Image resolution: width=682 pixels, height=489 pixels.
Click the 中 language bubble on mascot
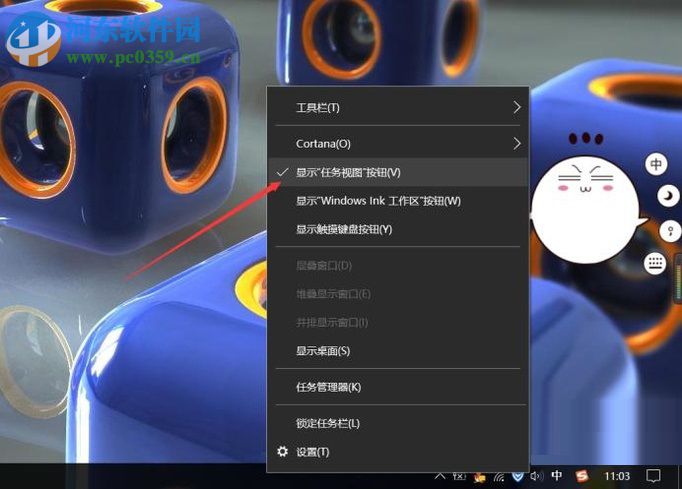tap(656, 164)
